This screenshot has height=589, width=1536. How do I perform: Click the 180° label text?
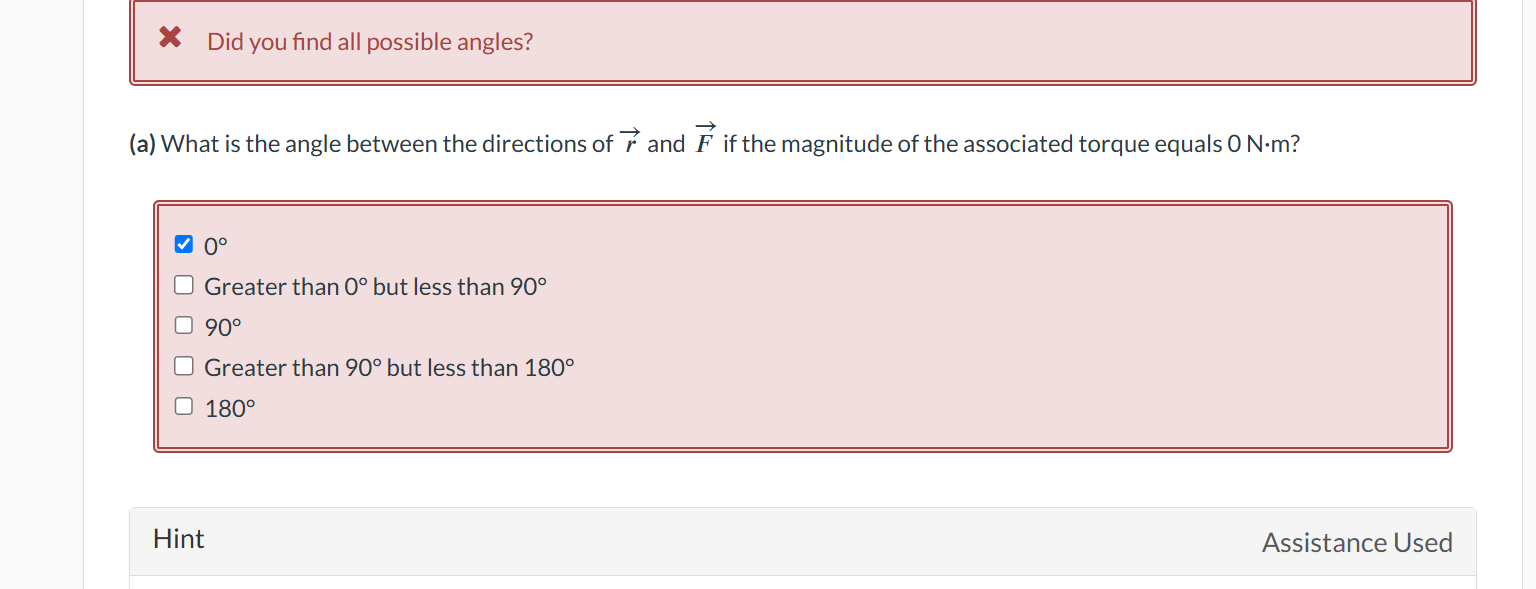(230, 406)
